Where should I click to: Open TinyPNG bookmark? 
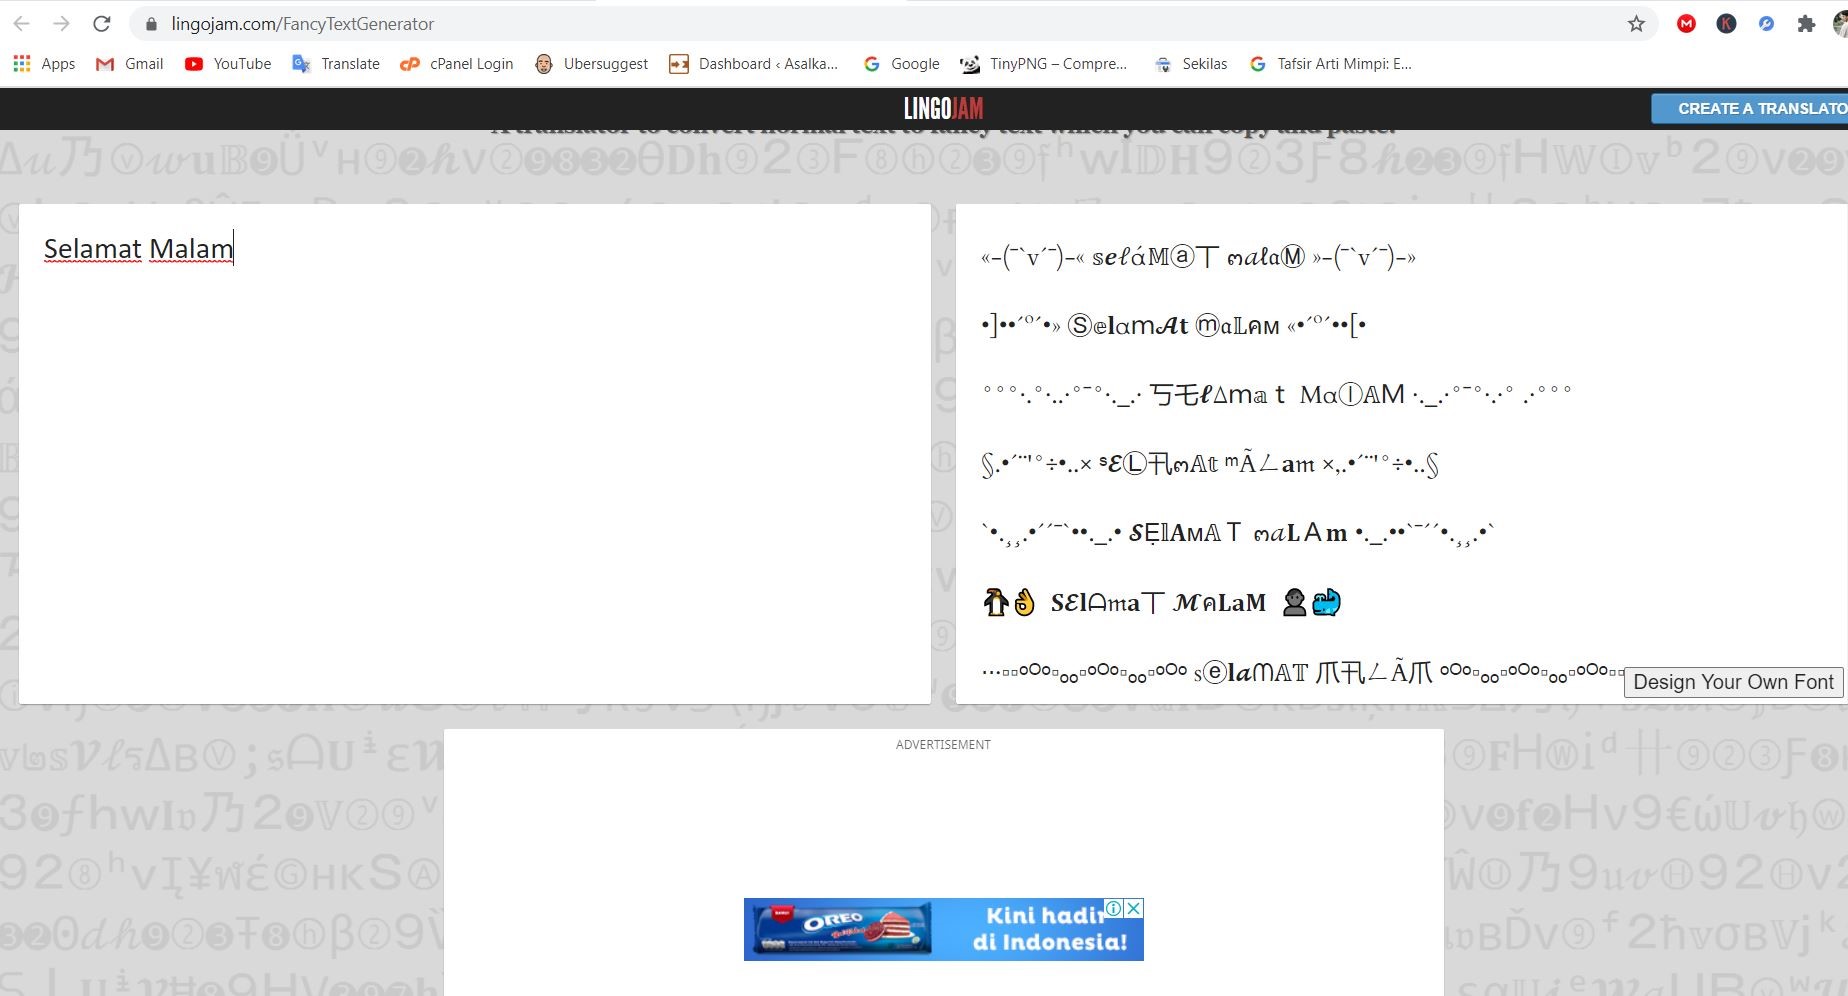(x=1043, y=64)
